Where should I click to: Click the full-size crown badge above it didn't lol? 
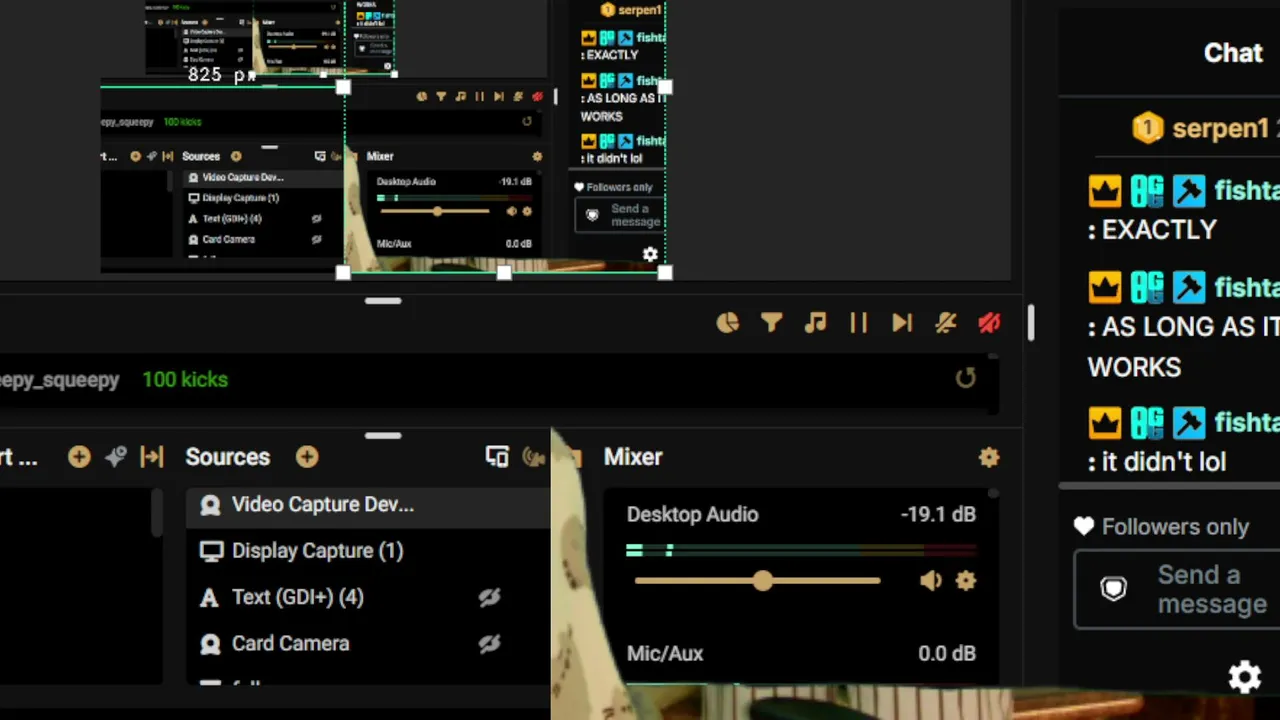1105,423
